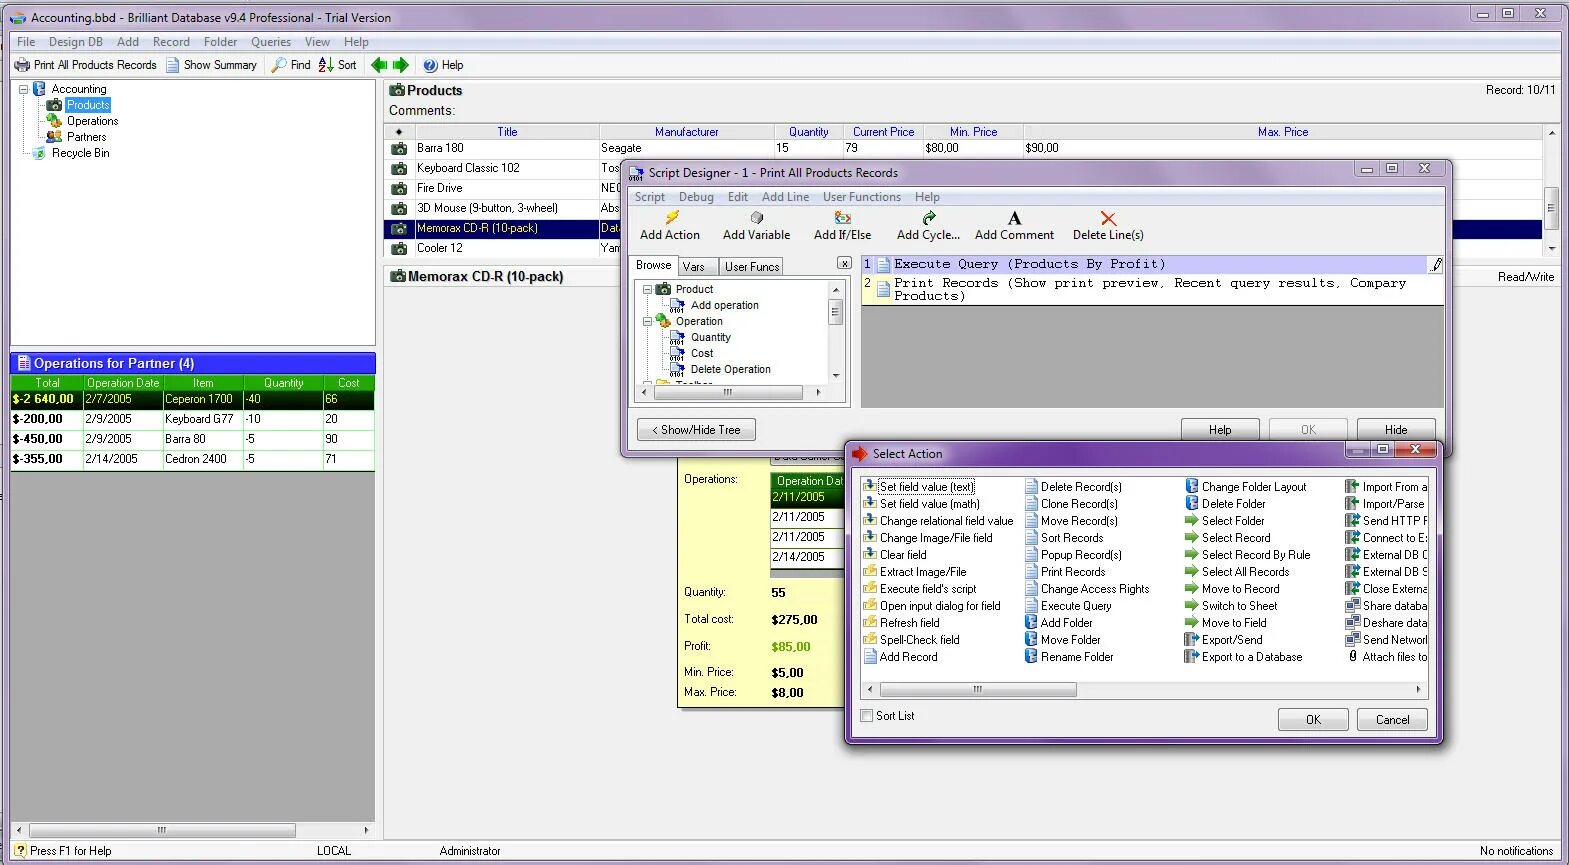The width and height of the screenshot is (1569, 865).
Task: Open the Operations folder in the Accounting tree
Action: [x=92, y=121]
